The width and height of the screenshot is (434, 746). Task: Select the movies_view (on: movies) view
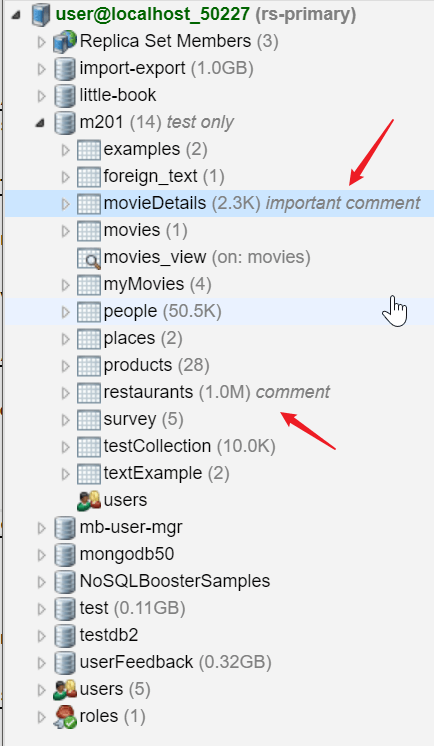pyautogui.click(x=207, y=257)
